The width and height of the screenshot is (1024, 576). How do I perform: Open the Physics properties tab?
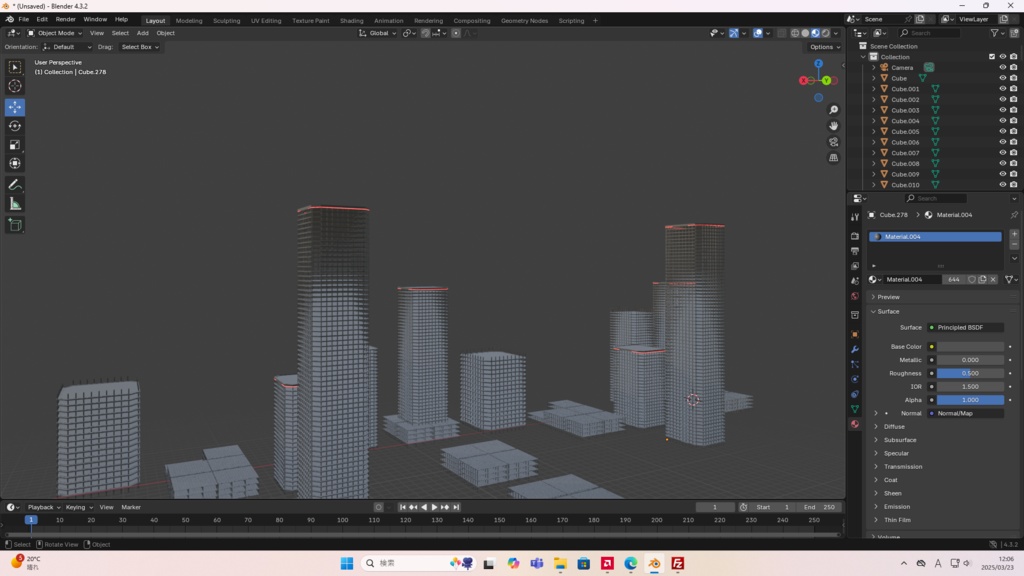pos(855,379)
